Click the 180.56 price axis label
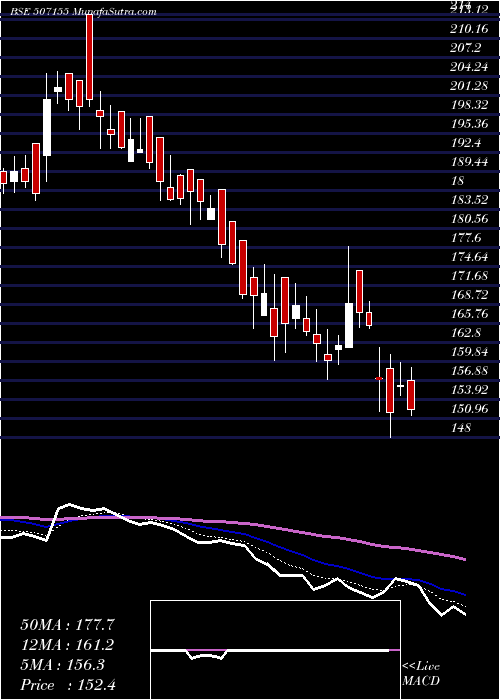 point(470,219)
